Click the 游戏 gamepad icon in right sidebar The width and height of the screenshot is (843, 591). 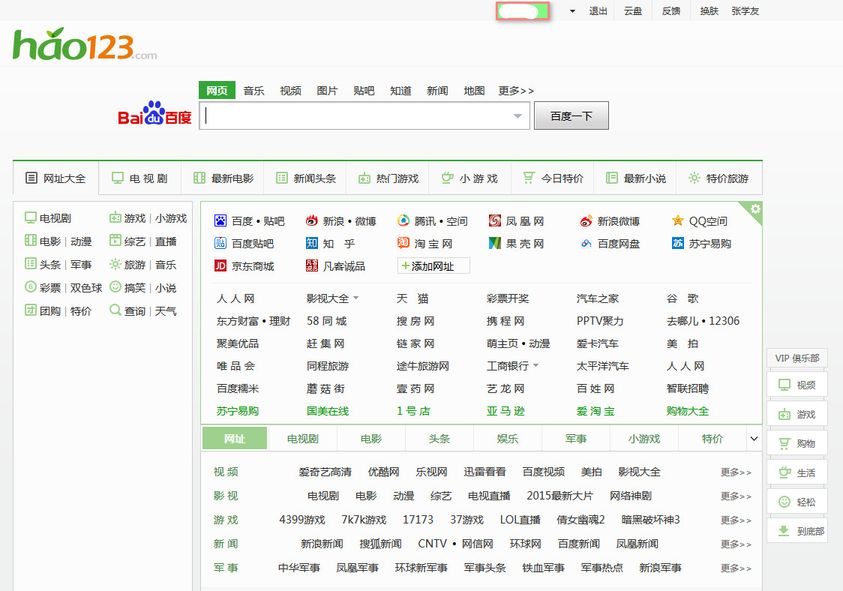point(784,415)
